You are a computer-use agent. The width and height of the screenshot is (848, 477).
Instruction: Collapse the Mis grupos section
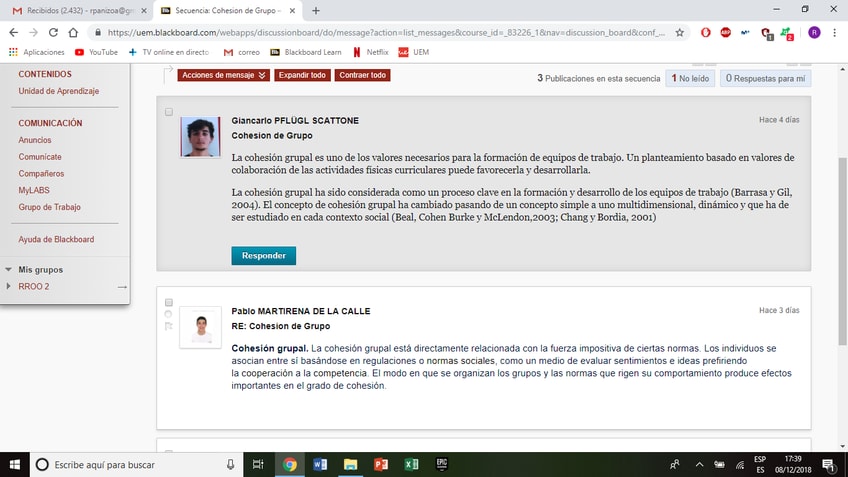coord(9,270)
